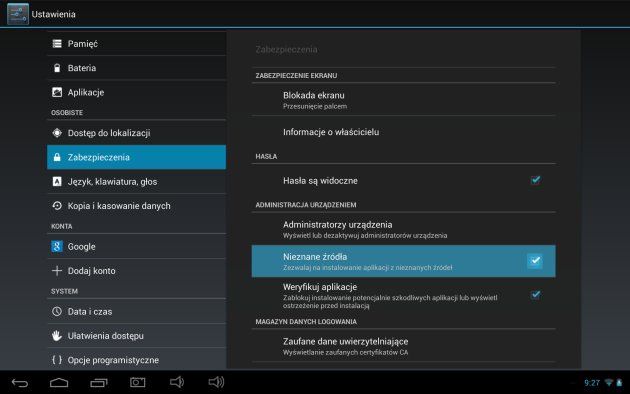Open Blokada ekranu option
The width and height of the screenshot is (630, 394).
coord(403,100)
